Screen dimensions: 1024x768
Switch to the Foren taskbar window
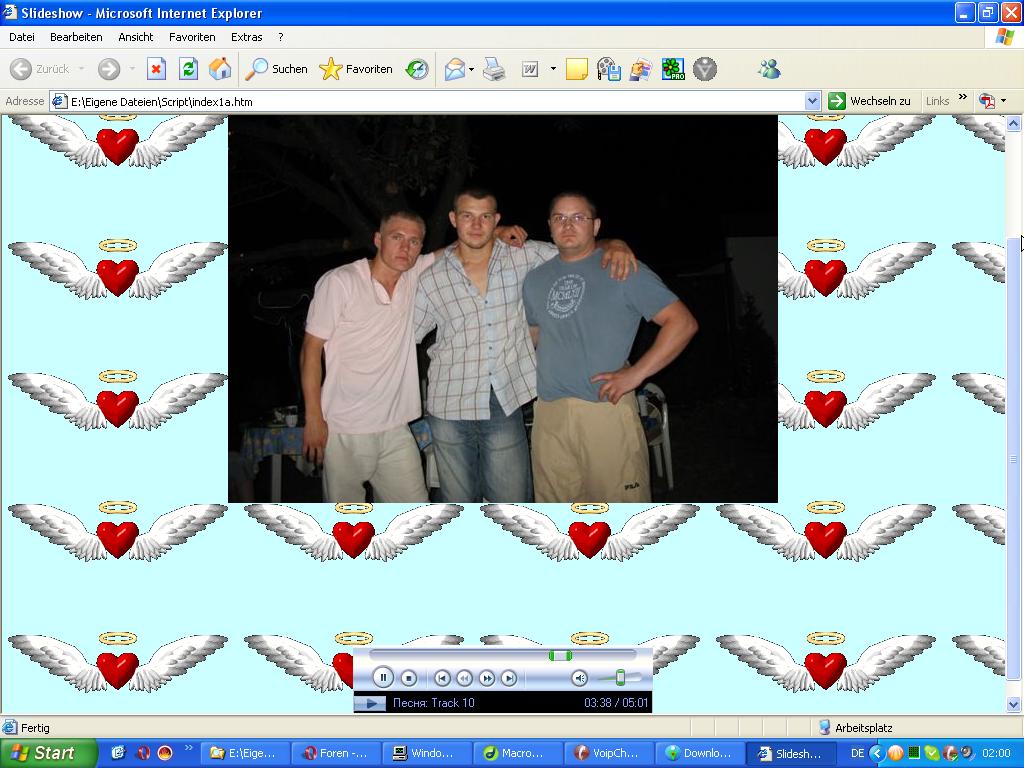(335, 753)
